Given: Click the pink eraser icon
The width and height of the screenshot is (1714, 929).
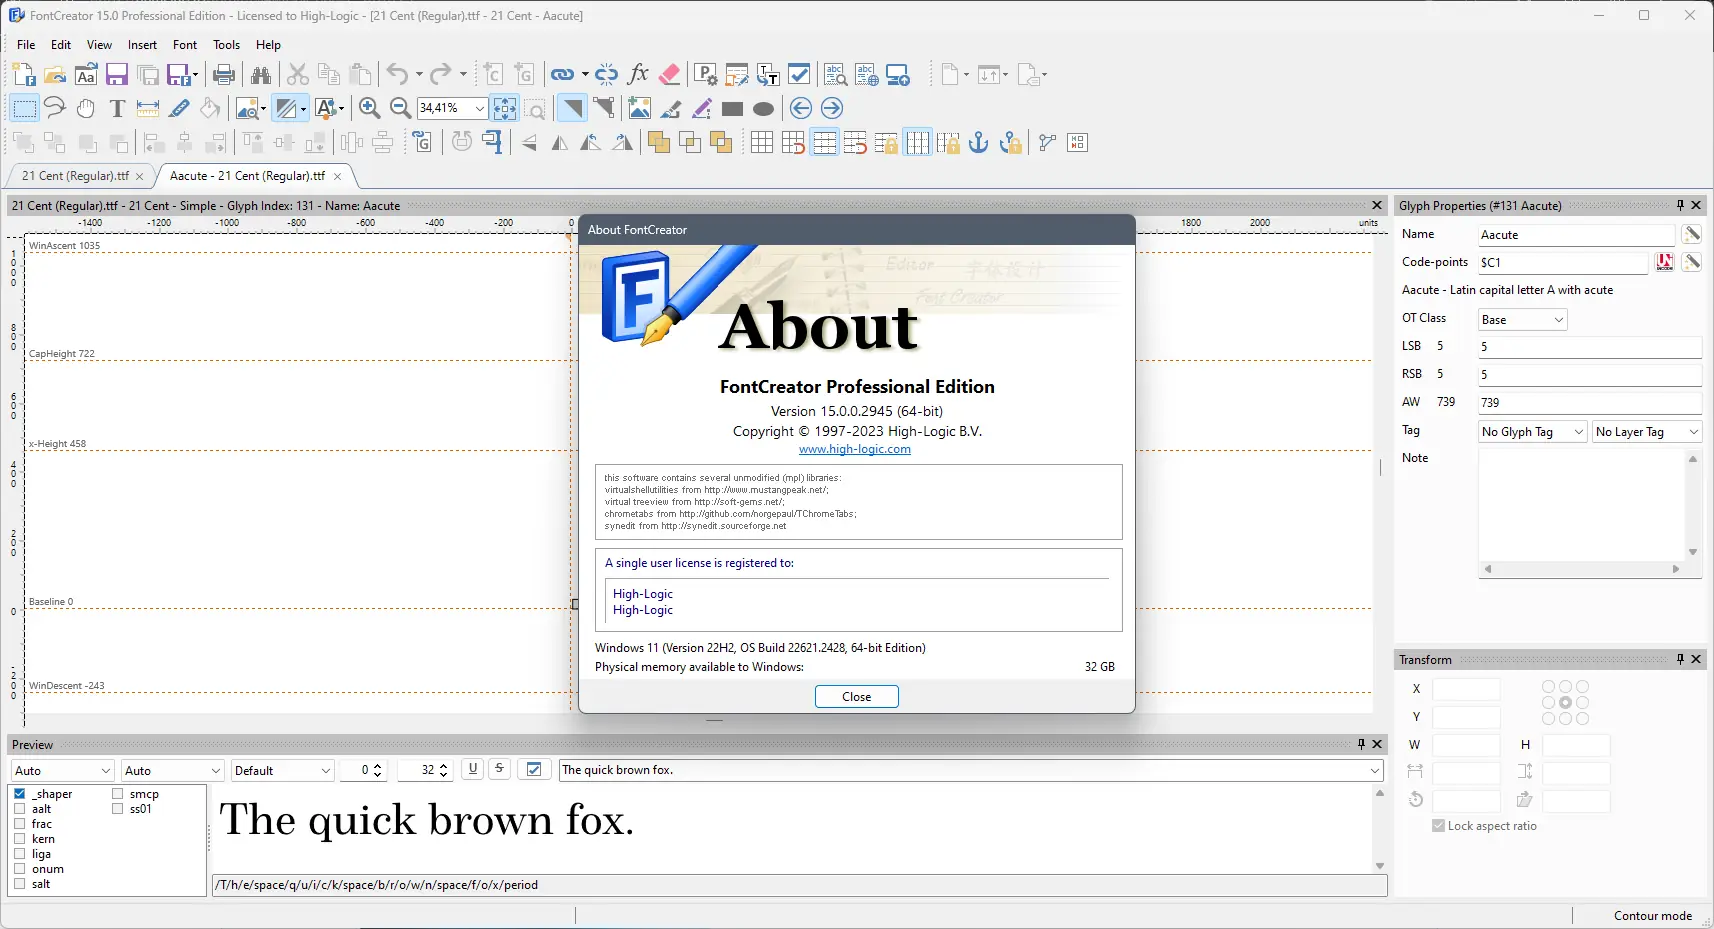Looking at the screenshot, I should pos(670,75).
